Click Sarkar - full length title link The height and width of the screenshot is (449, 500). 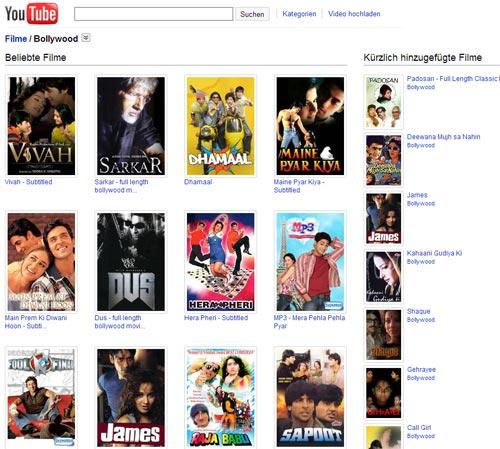[121, 186]
